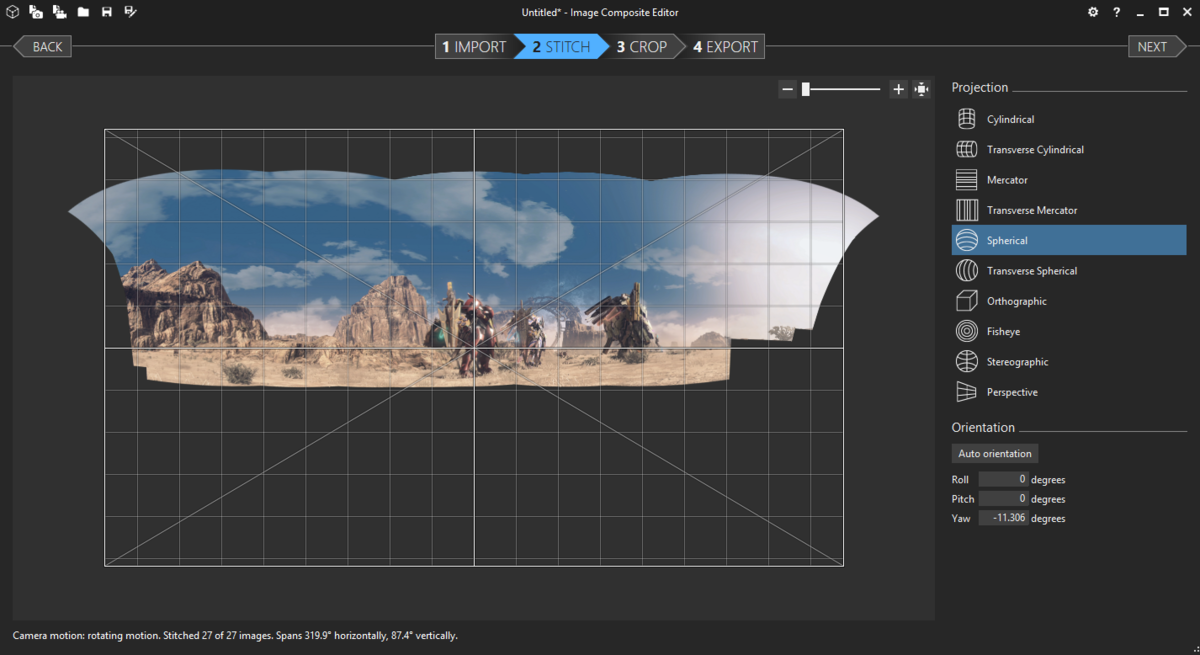1200x655 pixels.
Task: Click the stitched panorama preview image
Action: coord(473,277)
